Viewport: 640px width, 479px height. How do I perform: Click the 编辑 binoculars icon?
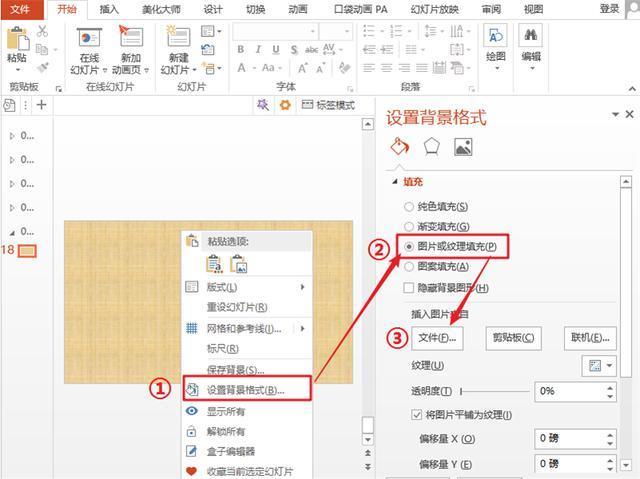point(531,36)
